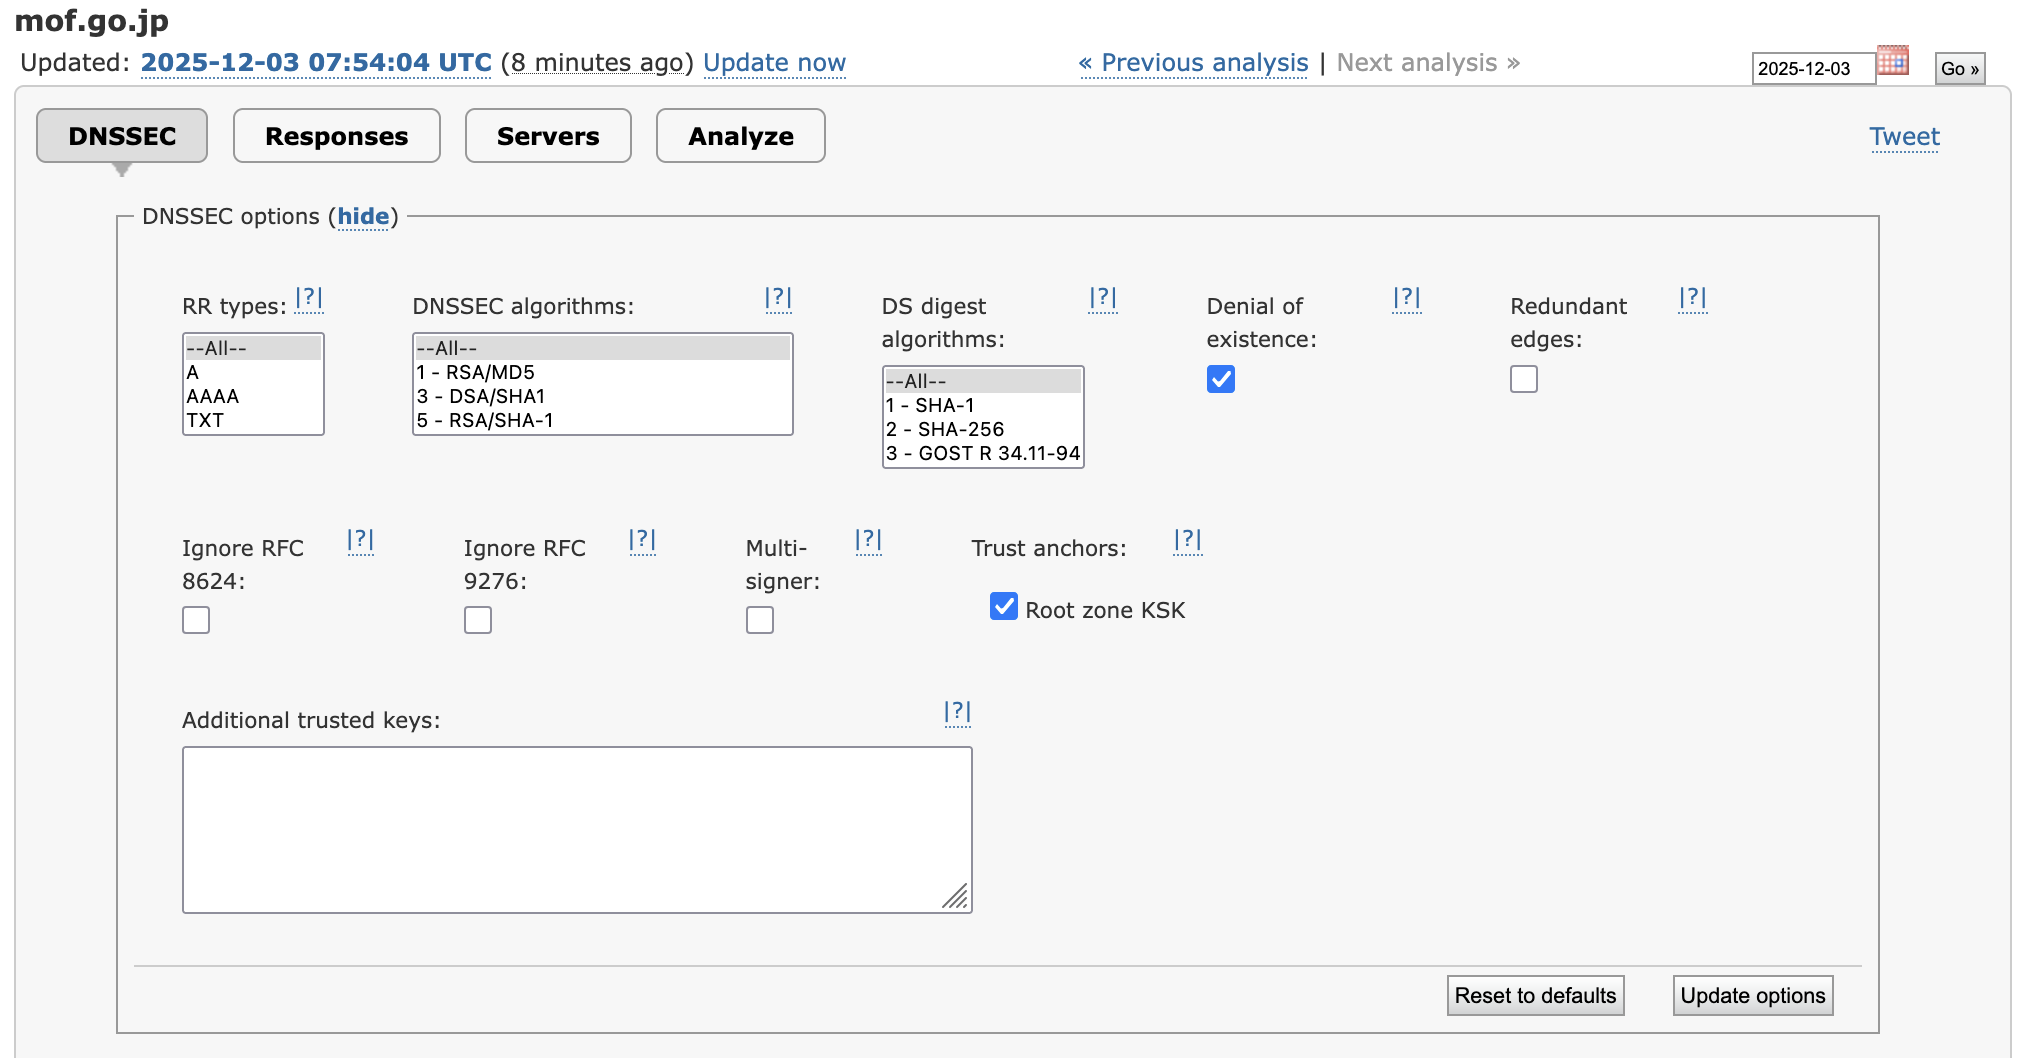Click the Go » button

[1960, 69]
